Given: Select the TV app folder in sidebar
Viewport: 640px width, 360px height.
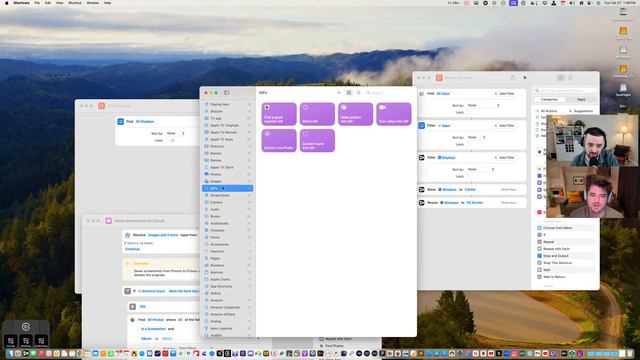Looking at the screenshot, I should tap(228, 118).
